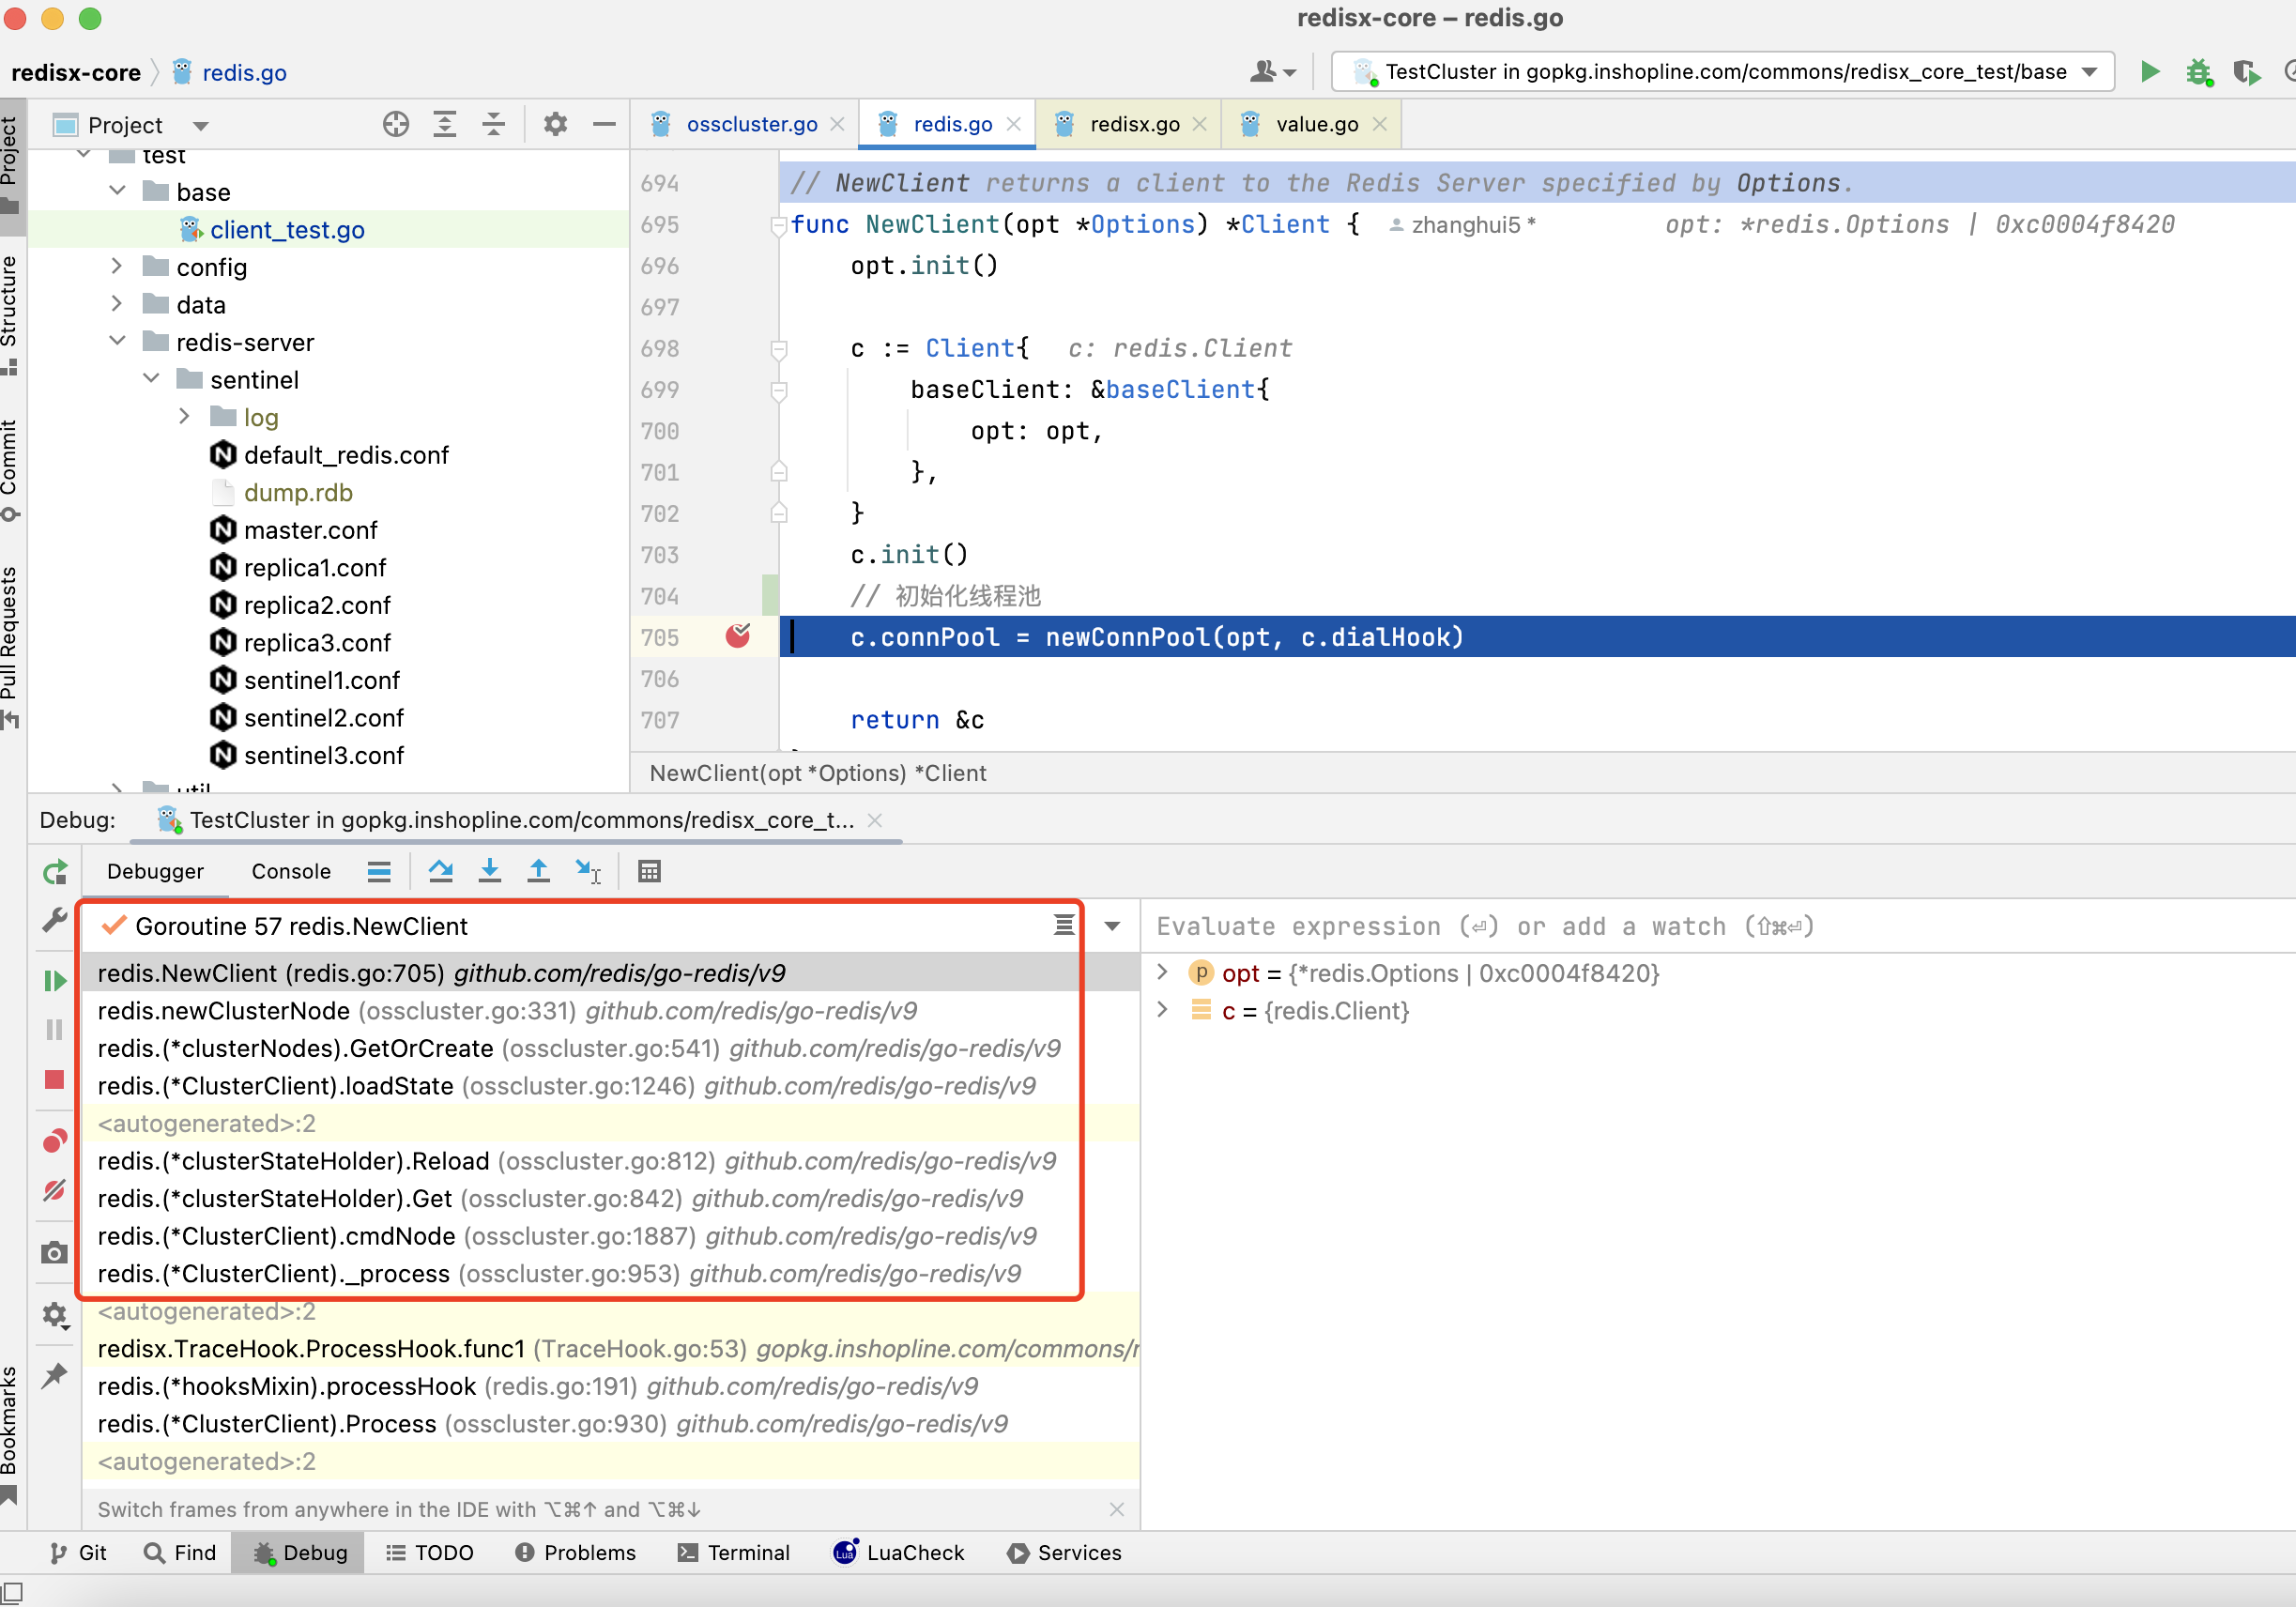The image size is (2296, 1607).
Task: Open goroutine frames list options icon
Action: point(1064,926)
